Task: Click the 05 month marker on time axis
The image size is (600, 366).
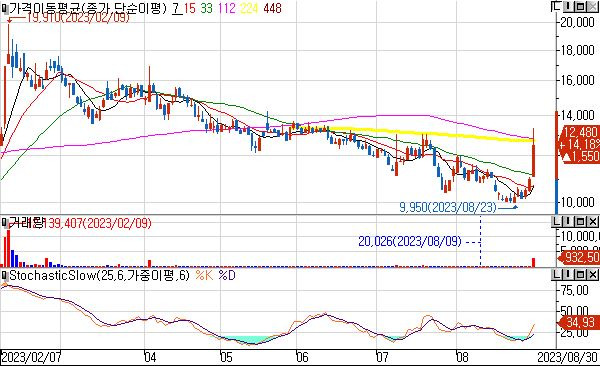Action: [x=226, y=358]
